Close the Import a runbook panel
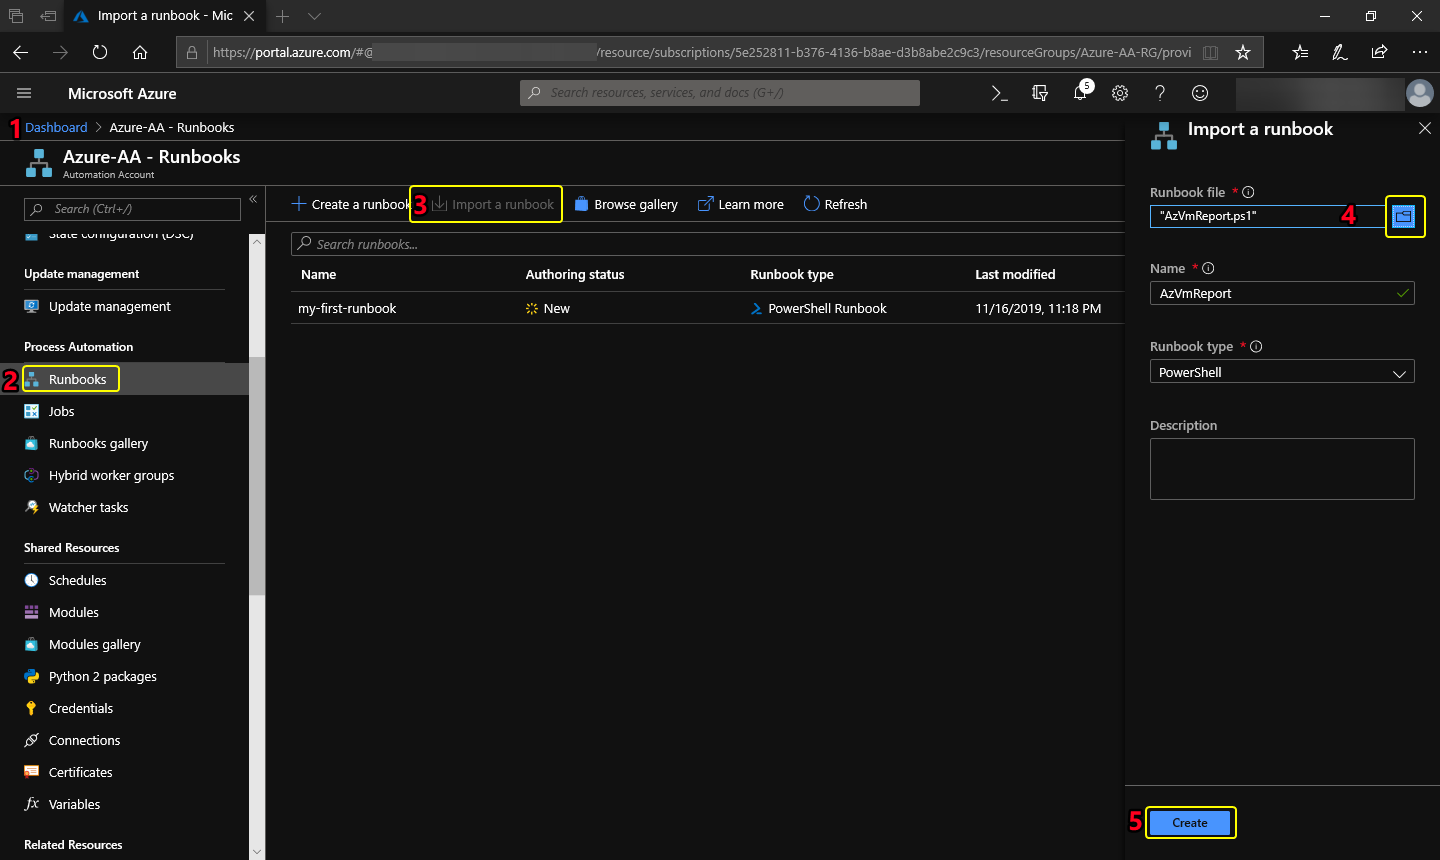 pos(1425,128)
